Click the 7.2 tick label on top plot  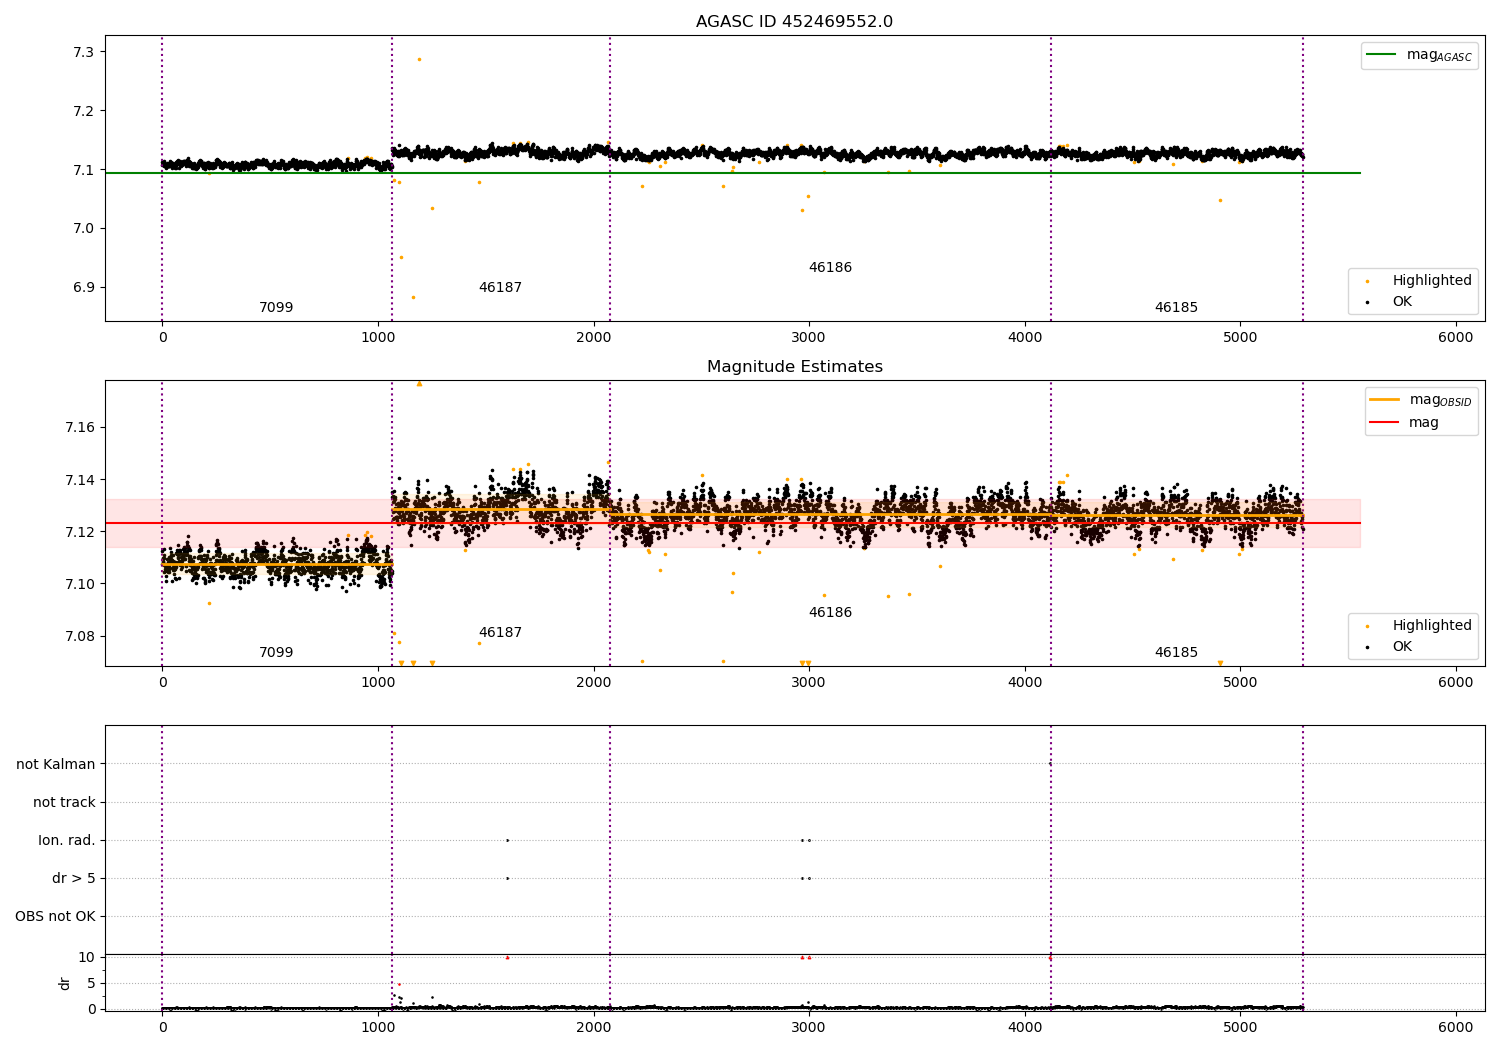(85, 111)
